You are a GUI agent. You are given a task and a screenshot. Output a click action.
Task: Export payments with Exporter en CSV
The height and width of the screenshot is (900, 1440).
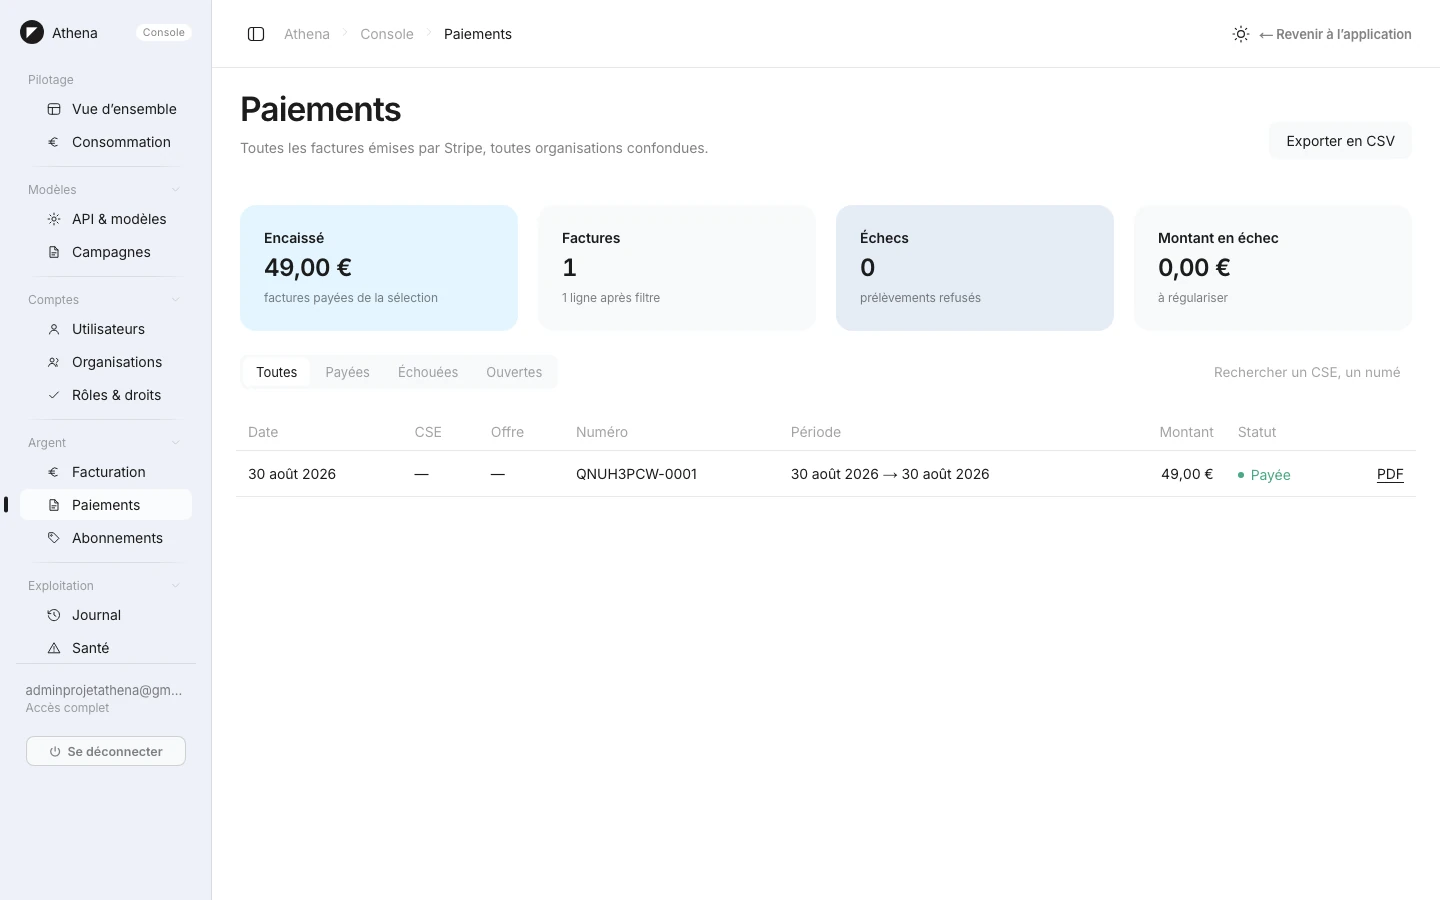(1340, 141)
